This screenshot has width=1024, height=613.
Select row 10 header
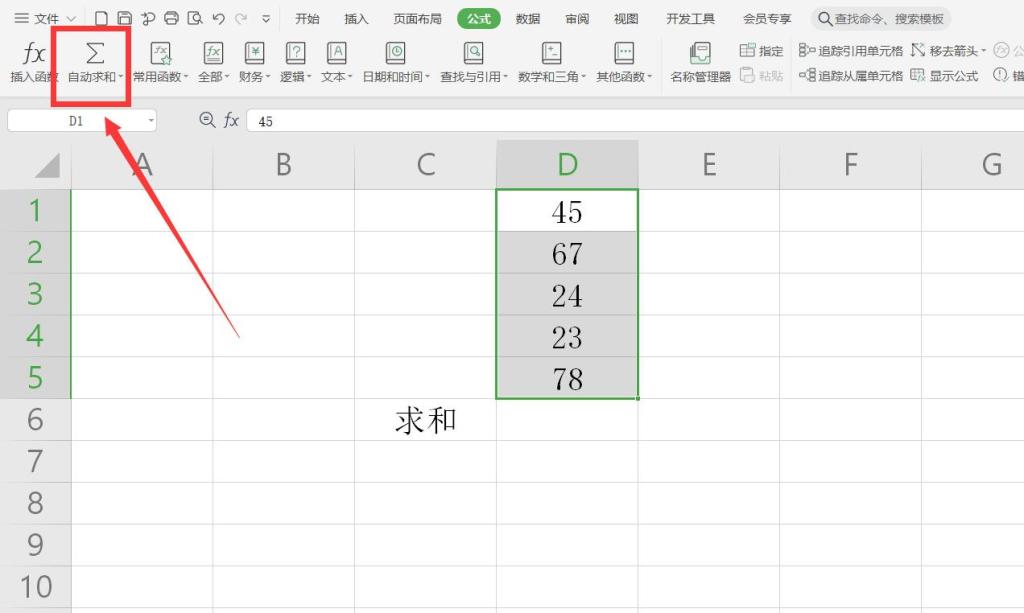pyautogui.click(x=35, y=587)
